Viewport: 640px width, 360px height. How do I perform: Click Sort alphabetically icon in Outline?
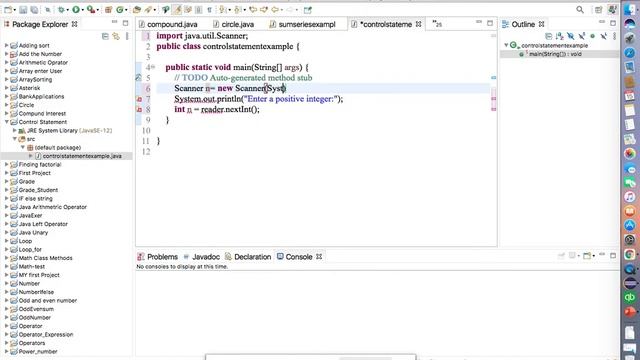560,36
